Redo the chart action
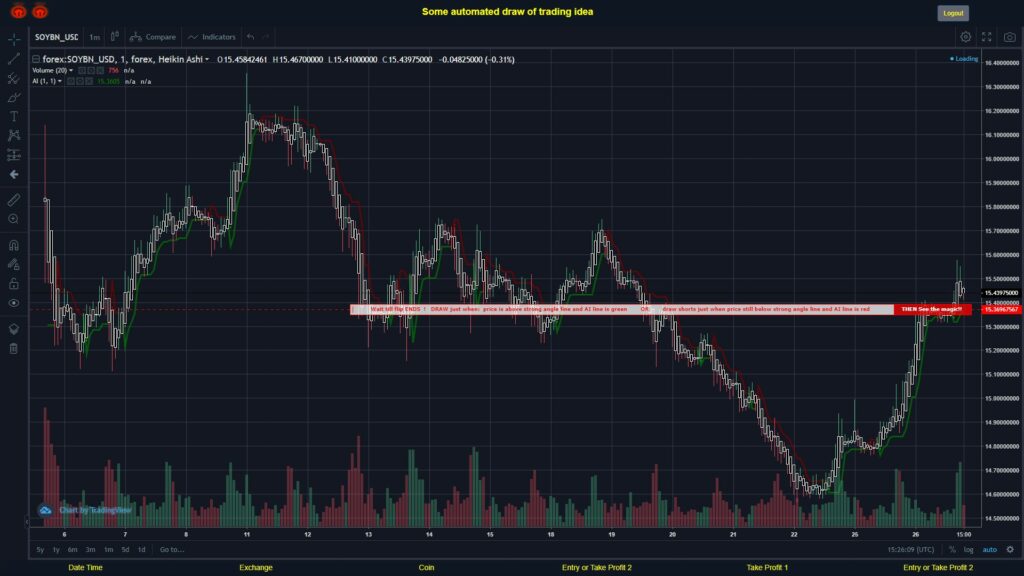The image size is (1024, 576). (266, 37)
